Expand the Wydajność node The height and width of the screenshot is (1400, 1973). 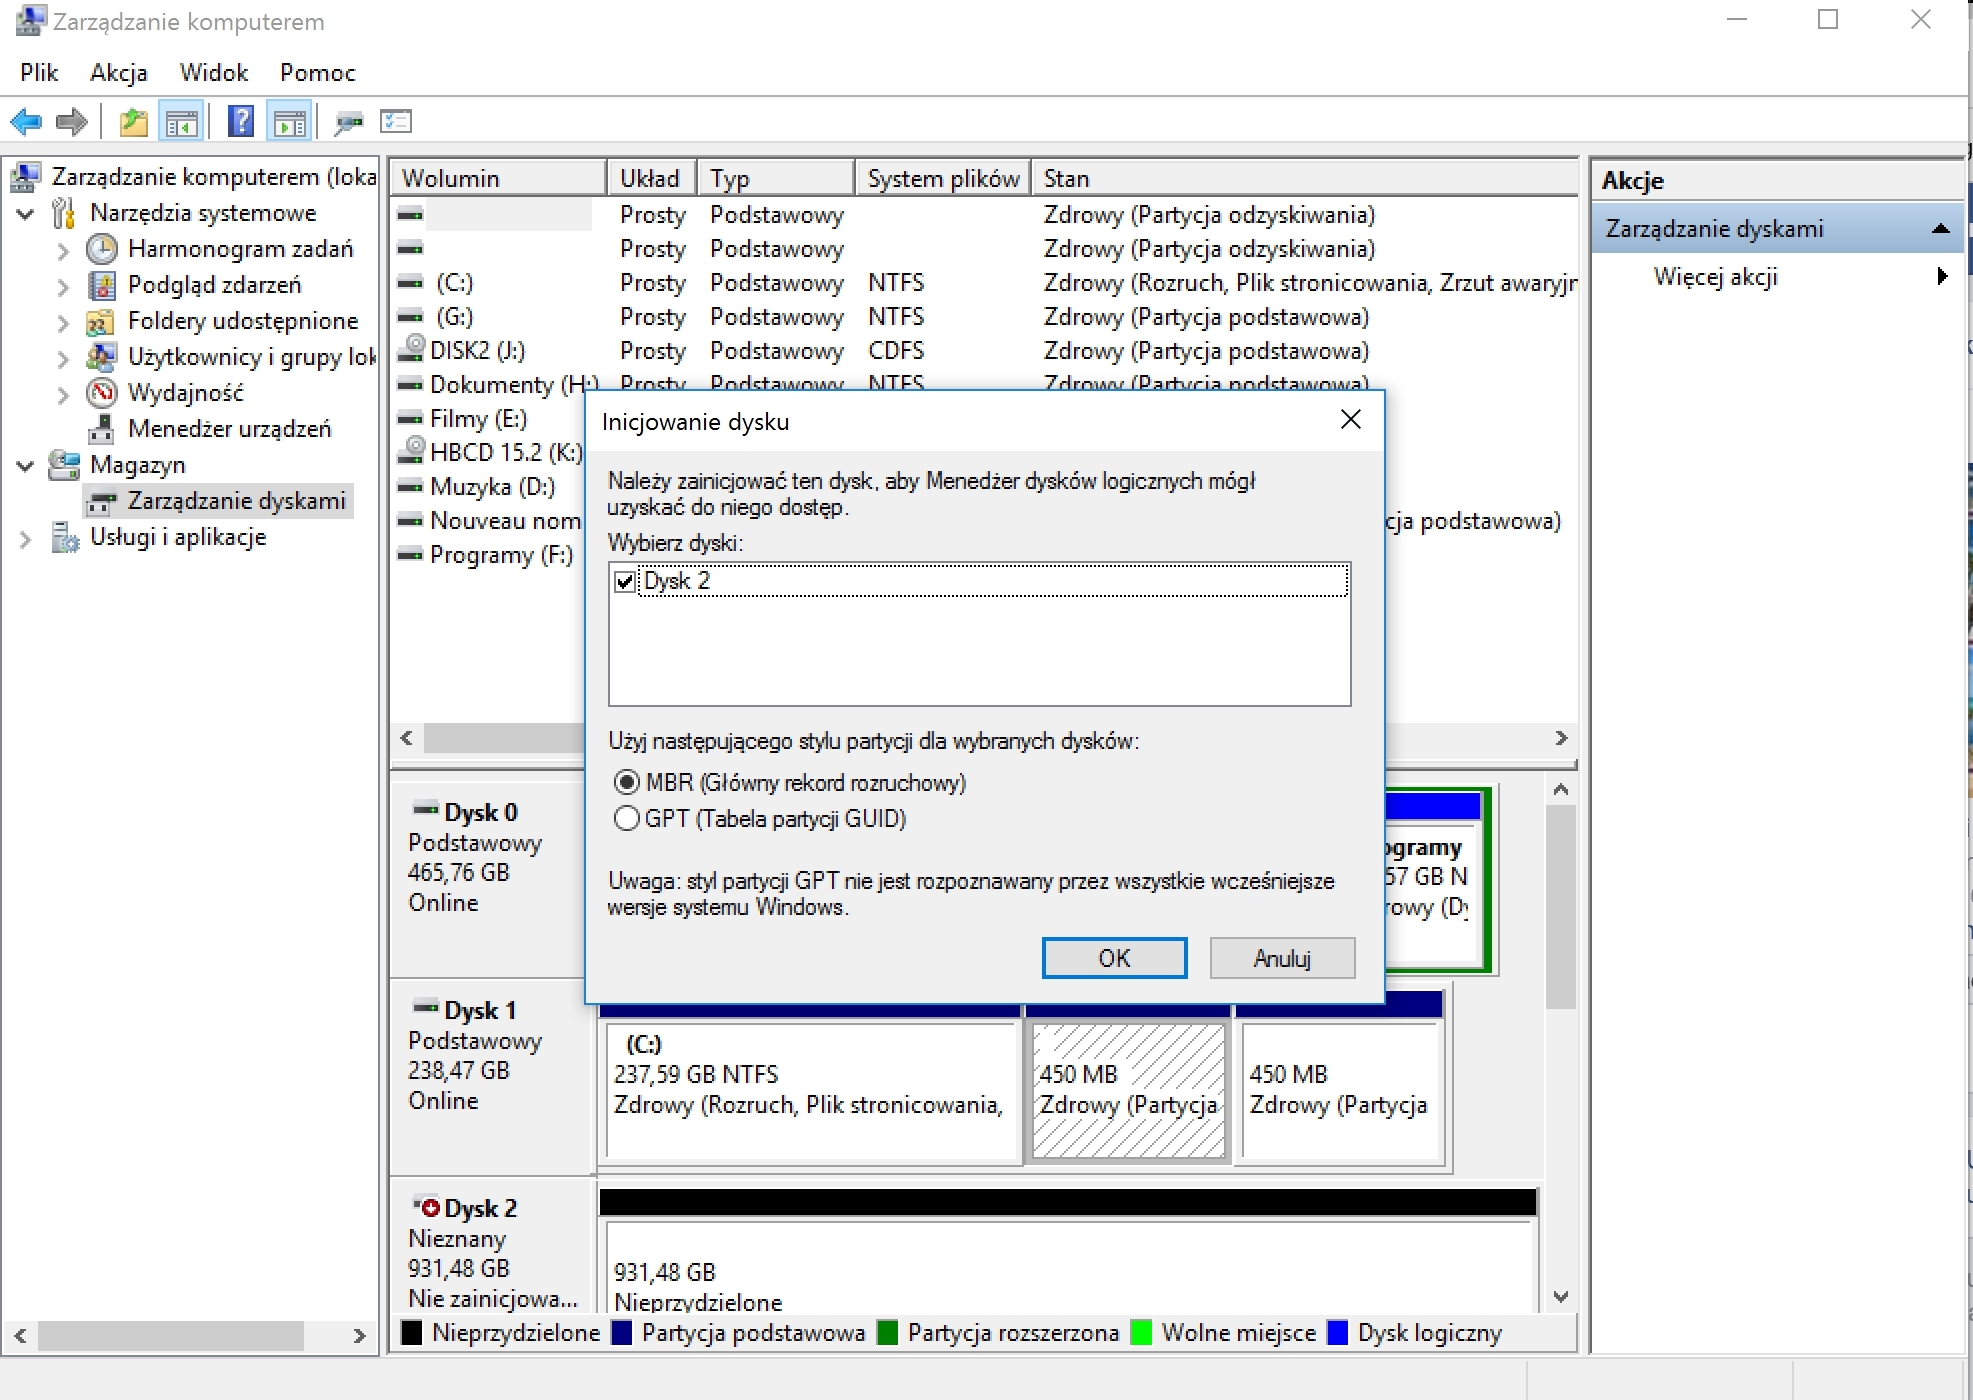point(63,394)
